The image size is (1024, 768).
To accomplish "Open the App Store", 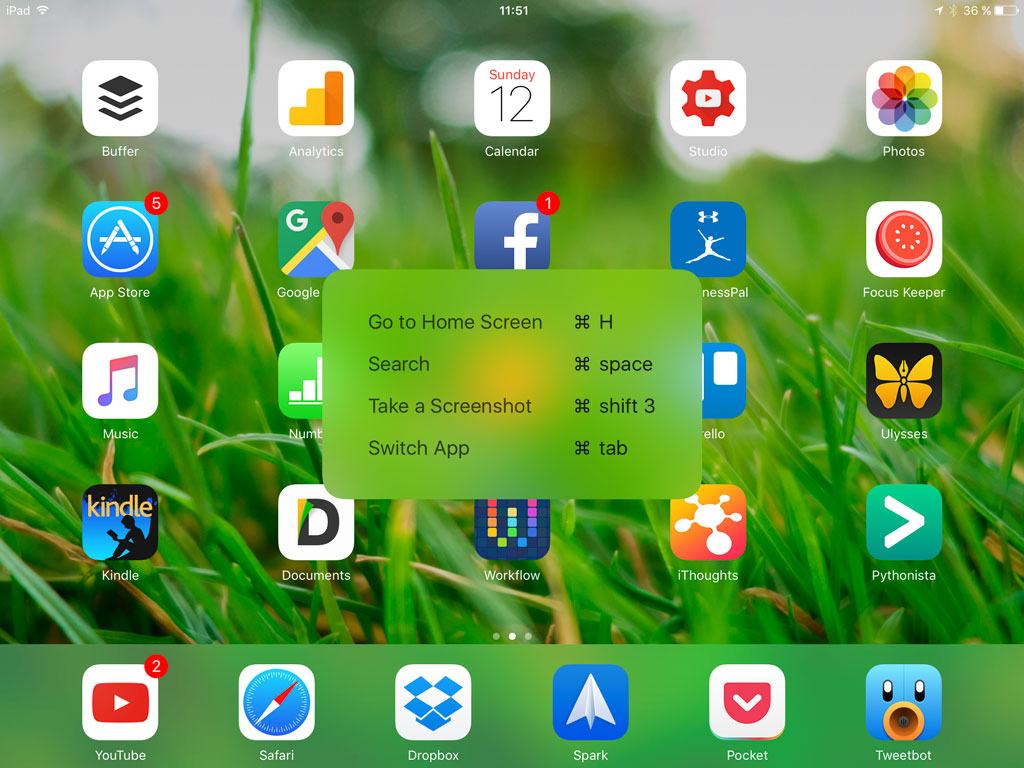I will click(120, 239).
